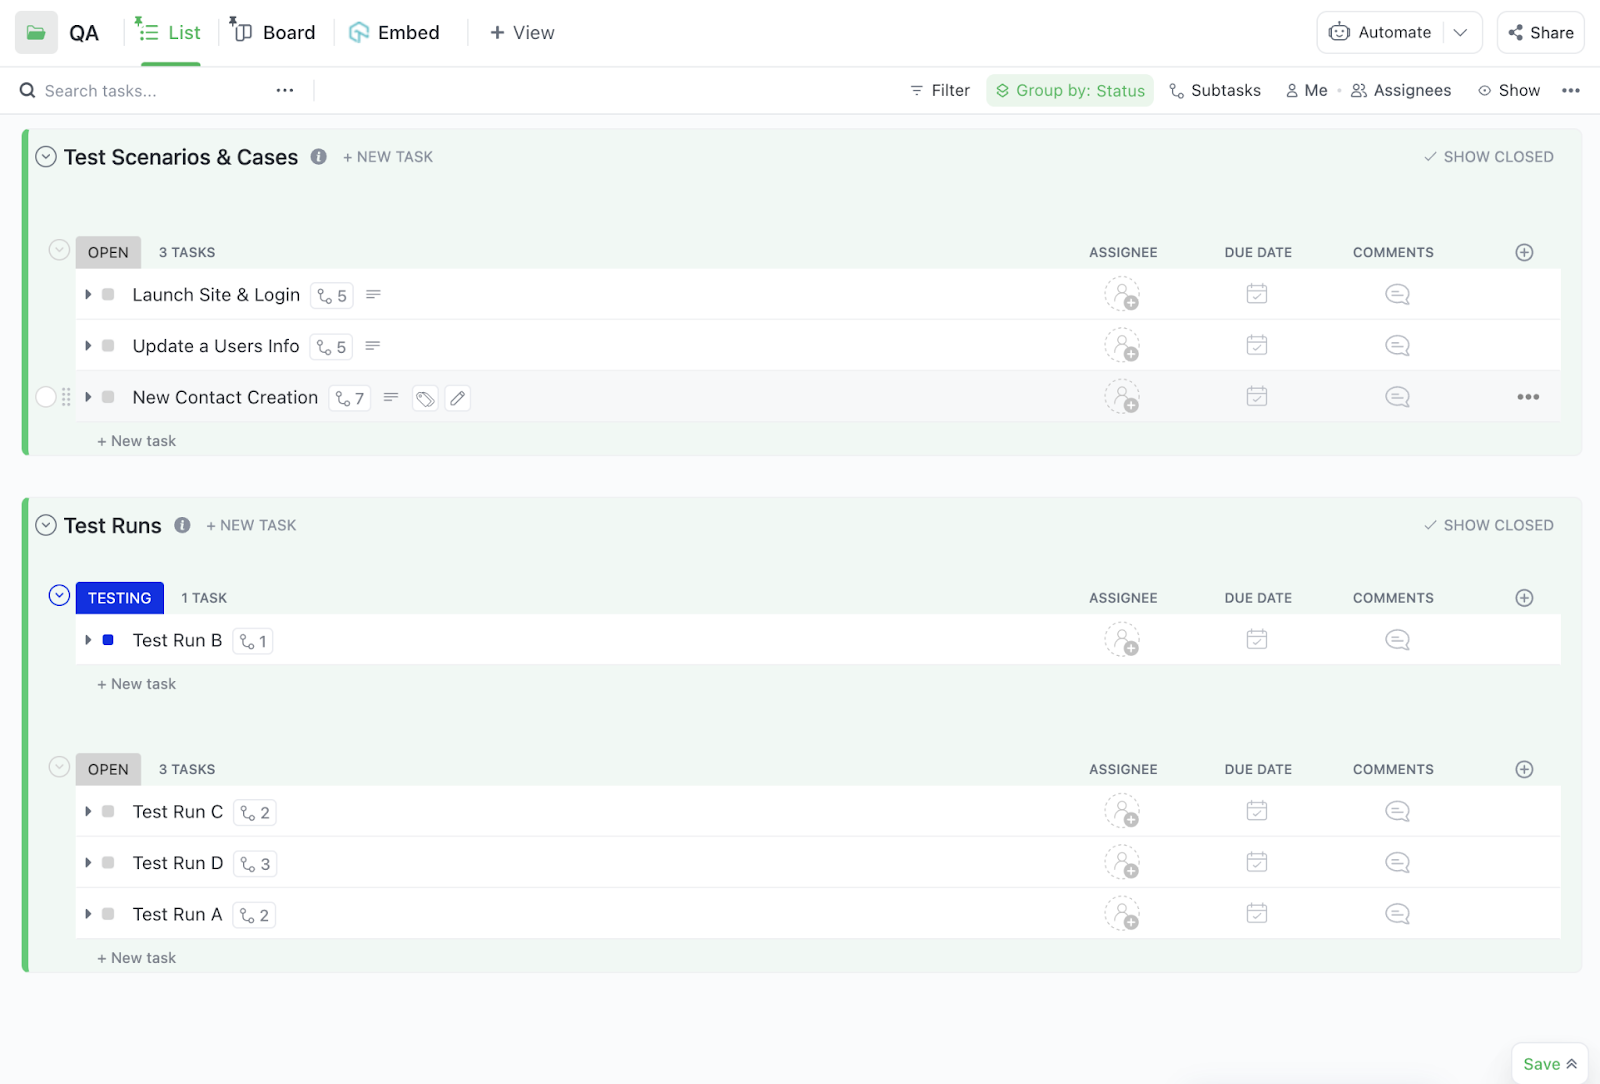Set due date for Update a Users Info
Viewport: 1600px width, 1084px height.
click(1257, 346)
